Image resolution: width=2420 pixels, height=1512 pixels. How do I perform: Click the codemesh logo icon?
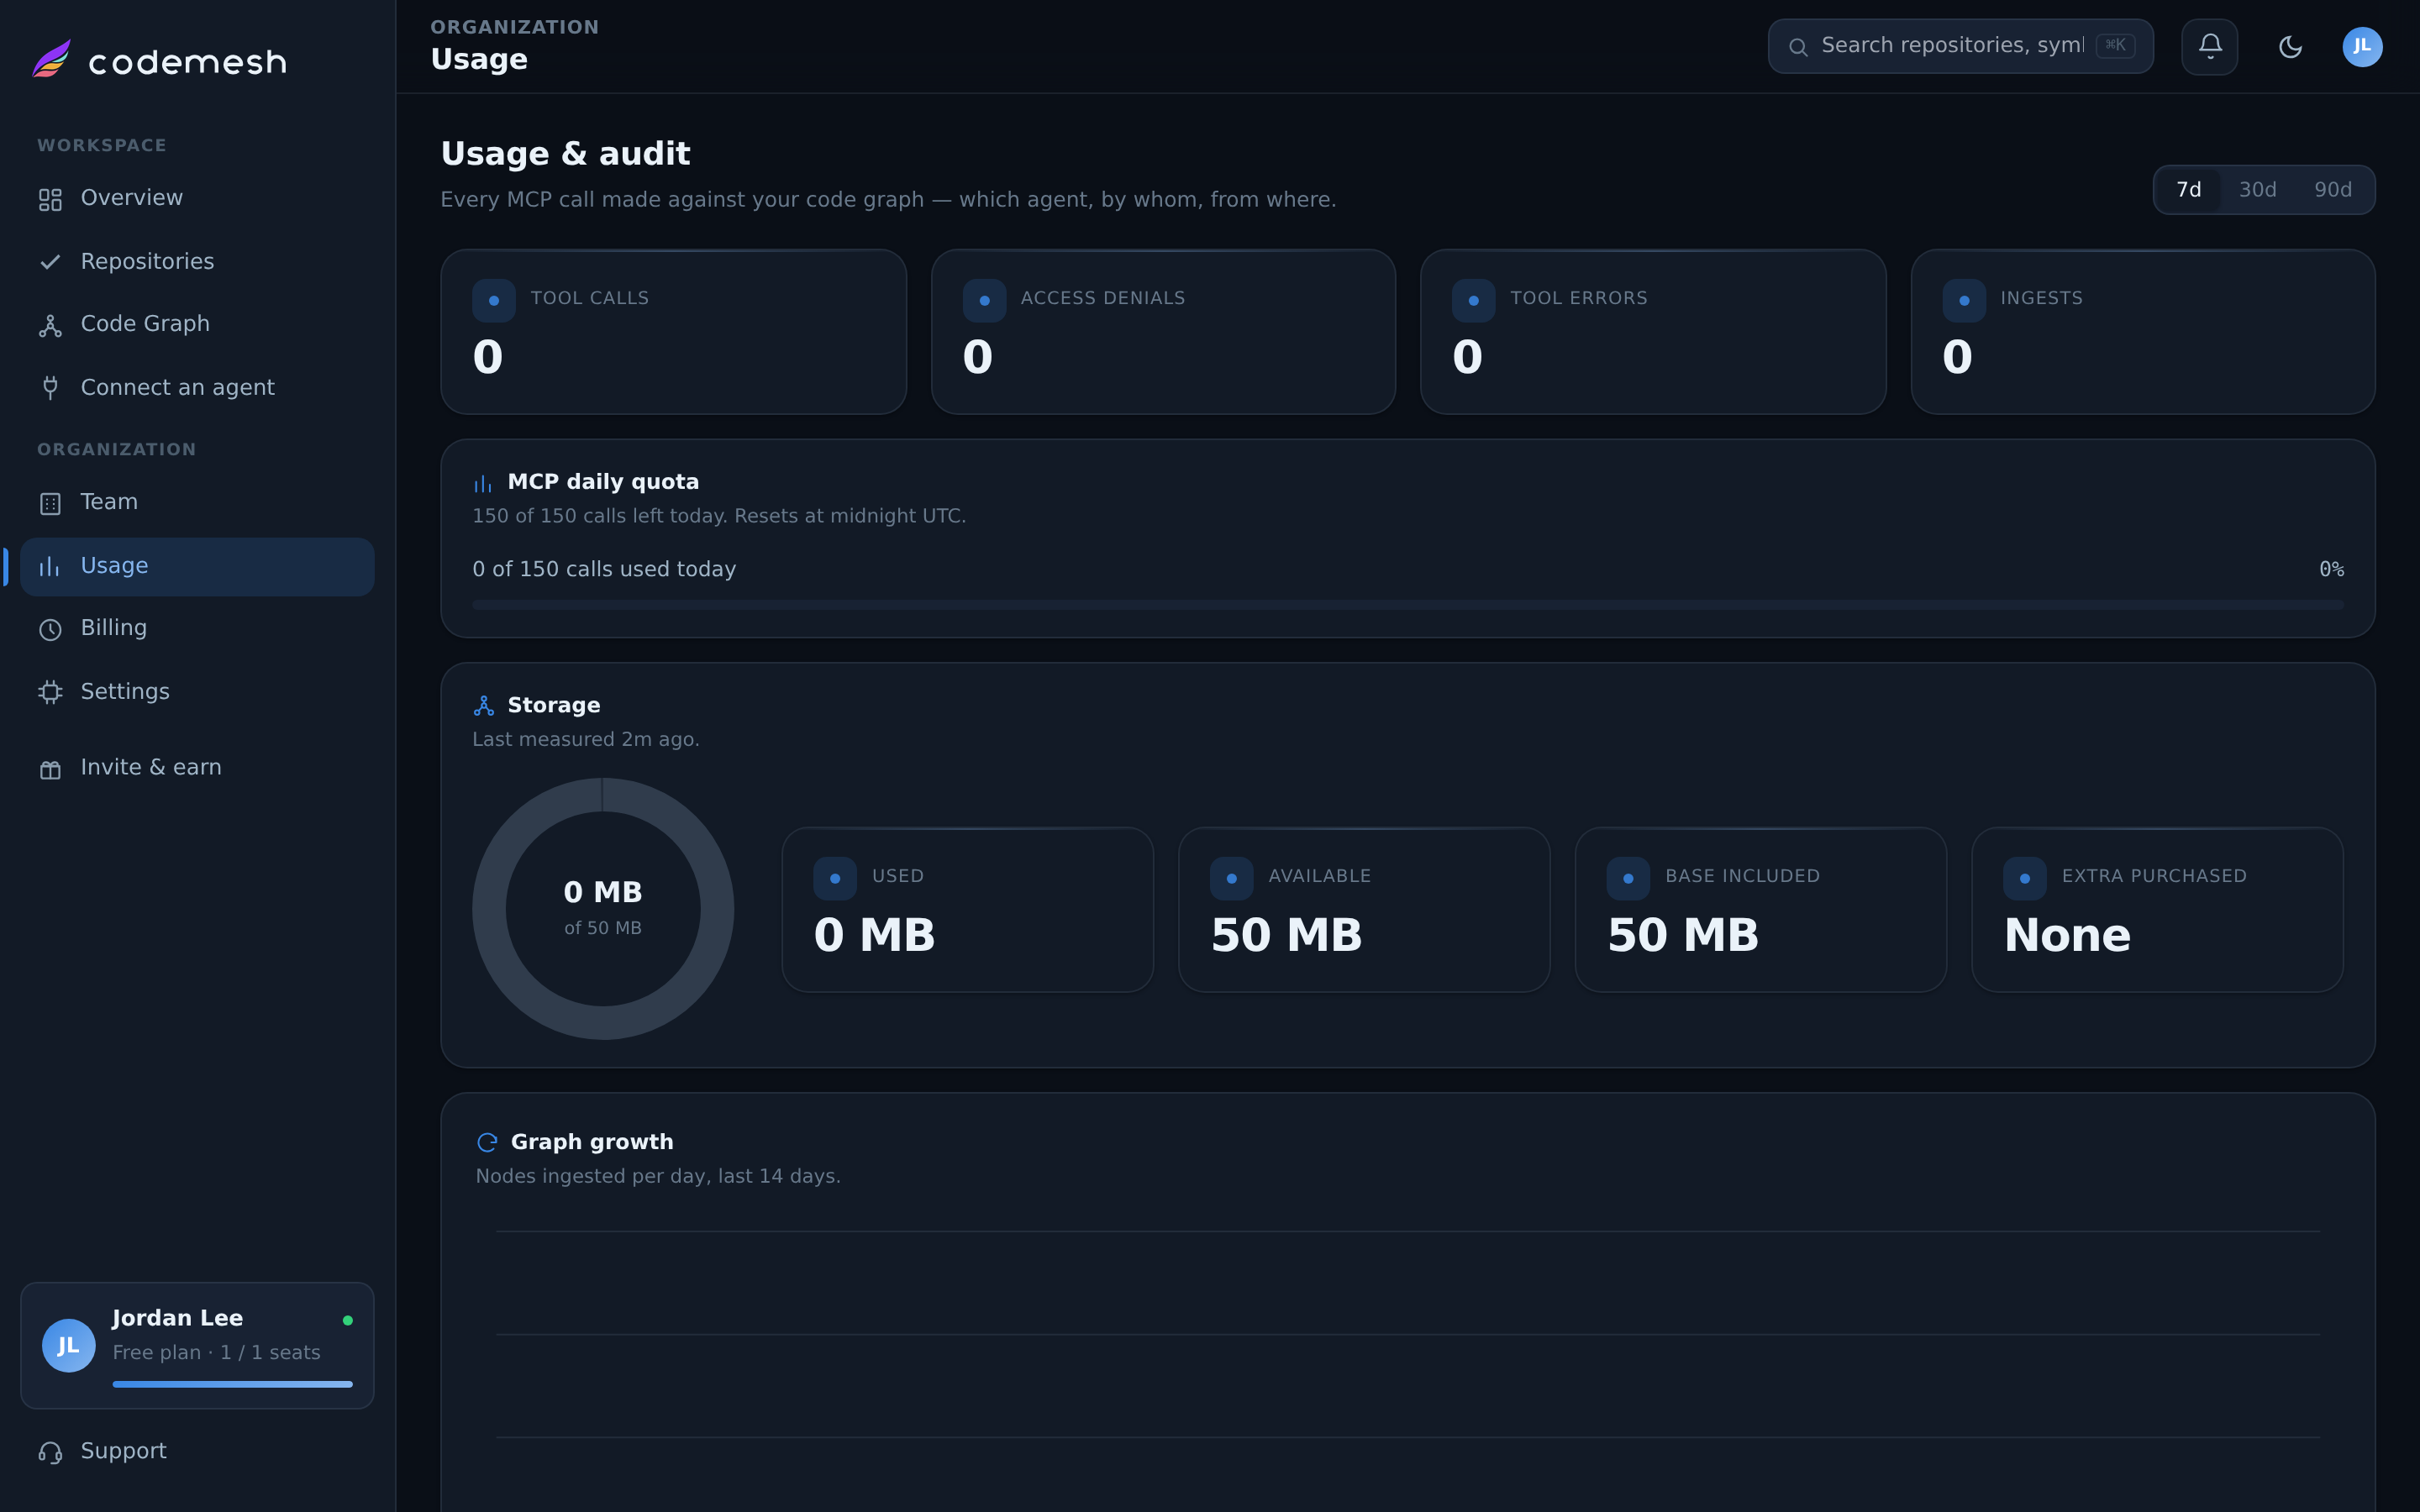click(52, 59)
